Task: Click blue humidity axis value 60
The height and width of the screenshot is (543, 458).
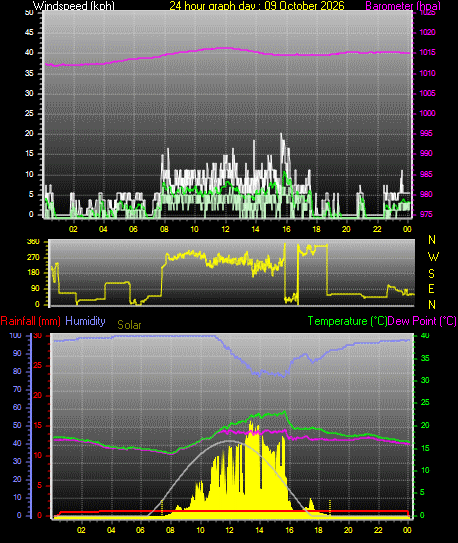Action: point(17,408)
